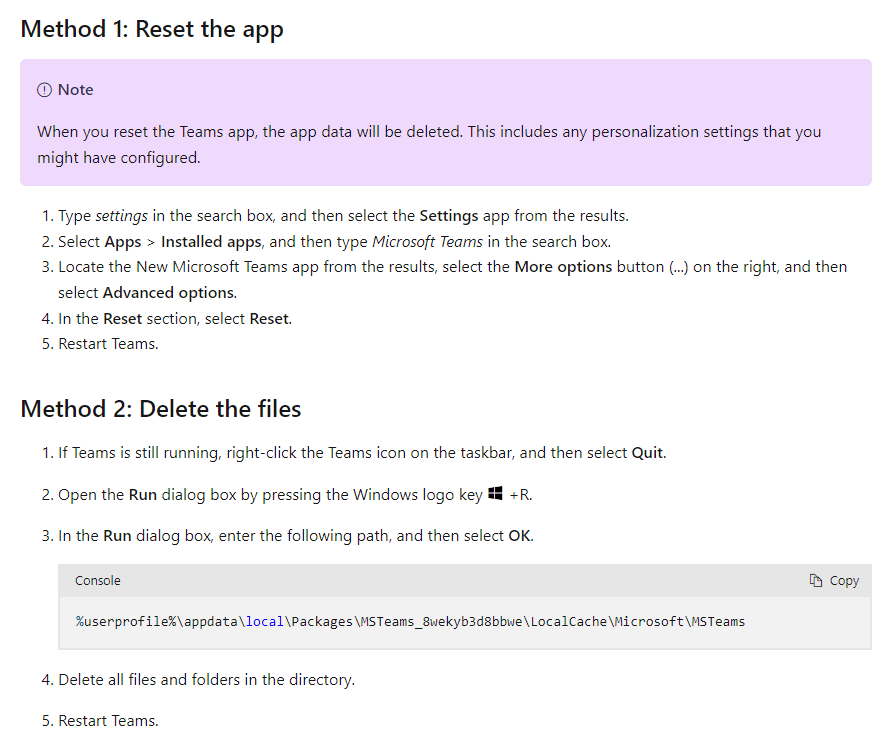Screen dimensions: 872x741
Task: Click the Note info icon
Action: 44,90
